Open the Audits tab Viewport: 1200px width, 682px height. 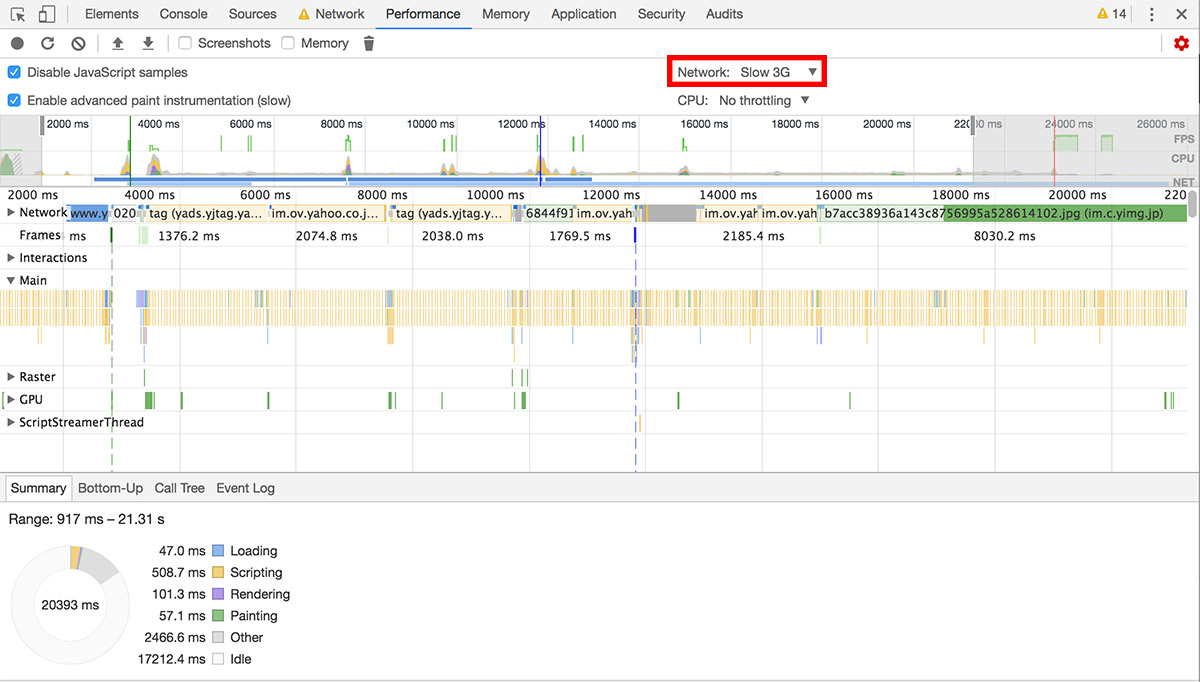point(724,14)
